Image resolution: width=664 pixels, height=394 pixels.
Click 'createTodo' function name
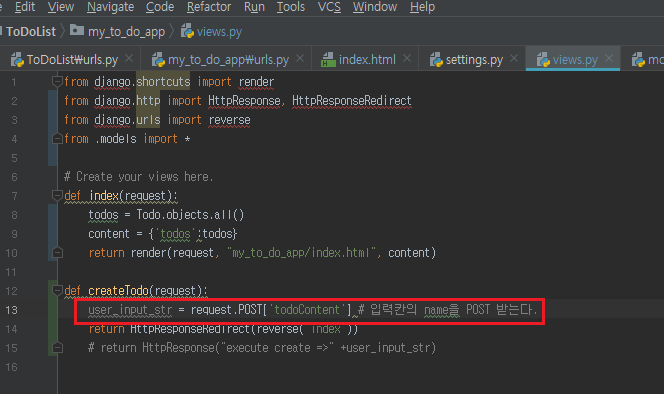tap(118, 291)
